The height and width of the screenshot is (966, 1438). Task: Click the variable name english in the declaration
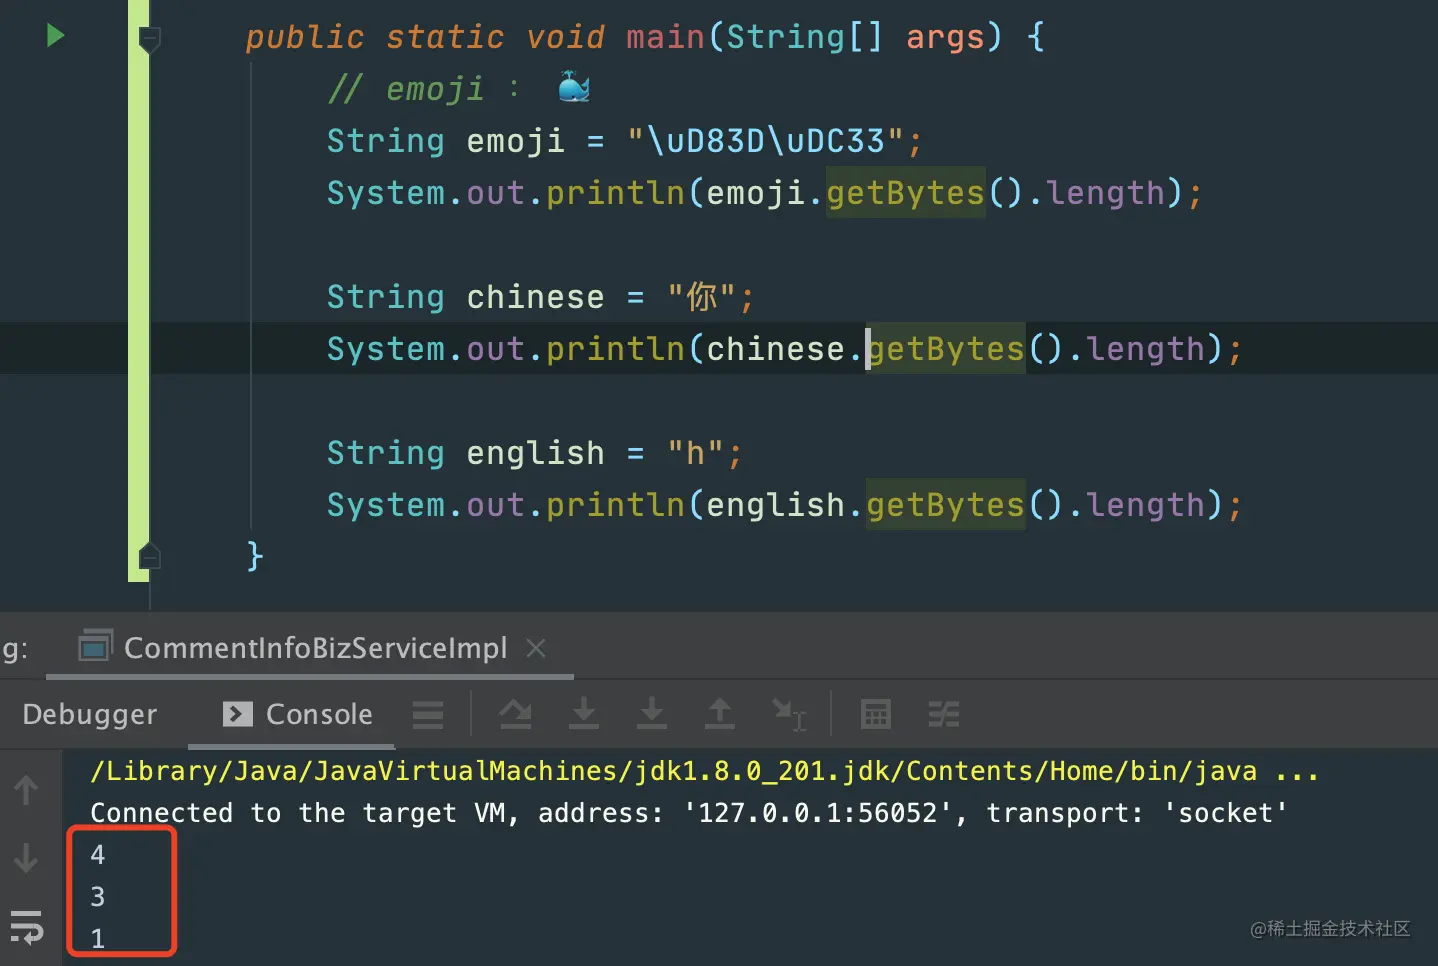(x=535, y=453)
